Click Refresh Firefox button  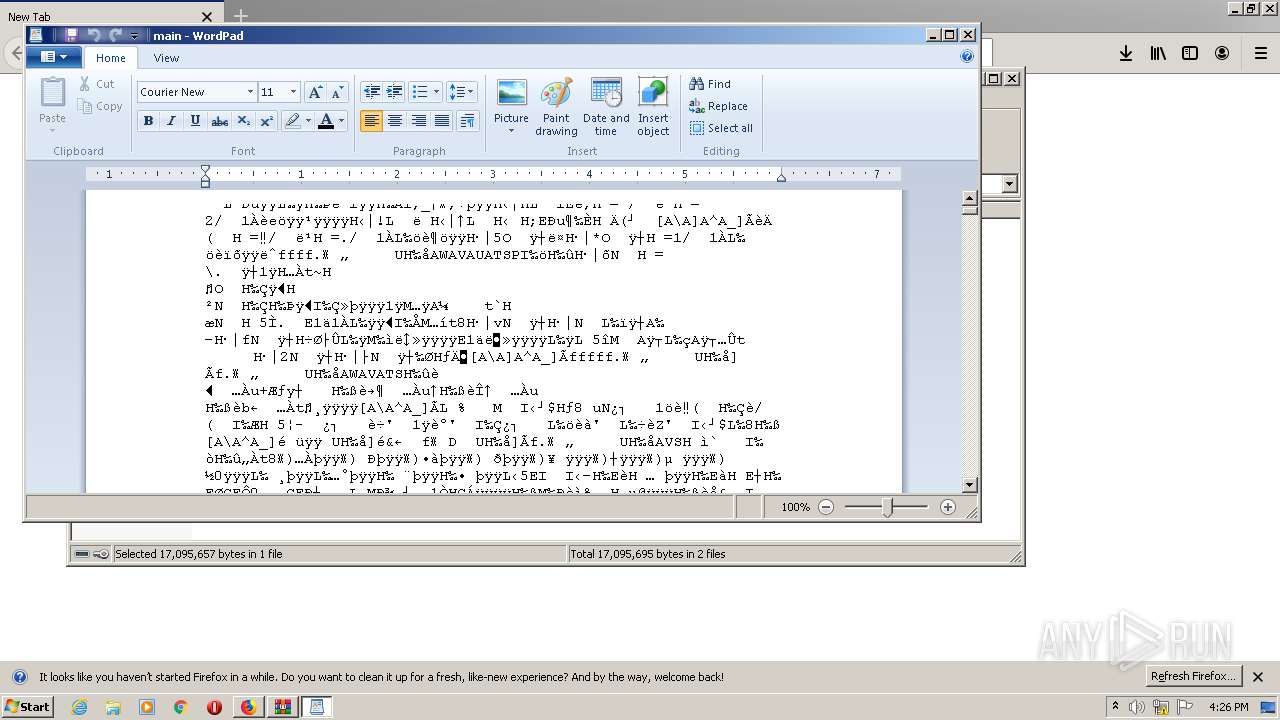[1194, 676]
